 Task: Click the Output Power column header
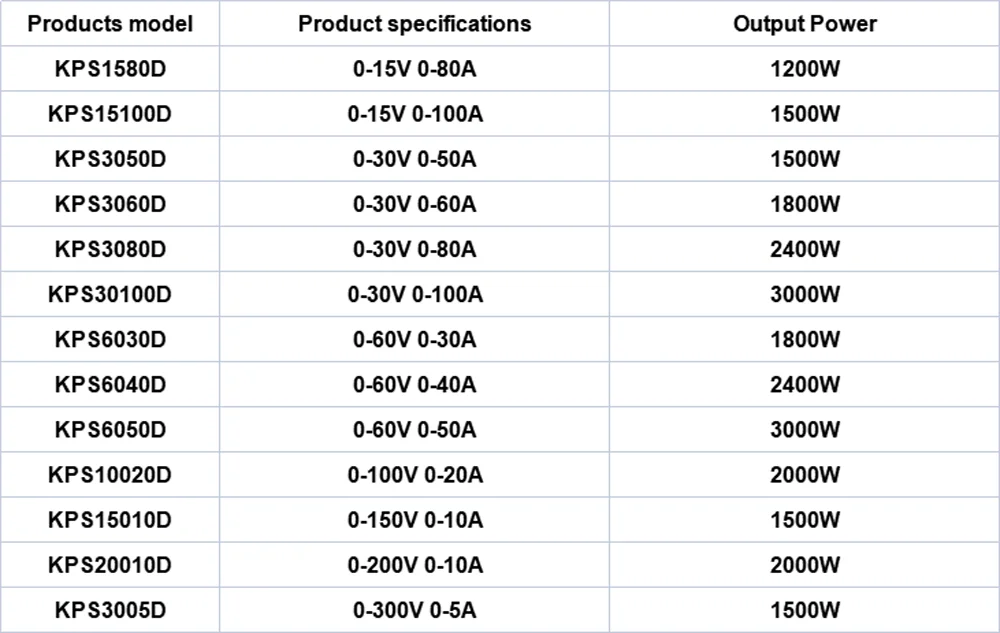click(x=804, y=24)
